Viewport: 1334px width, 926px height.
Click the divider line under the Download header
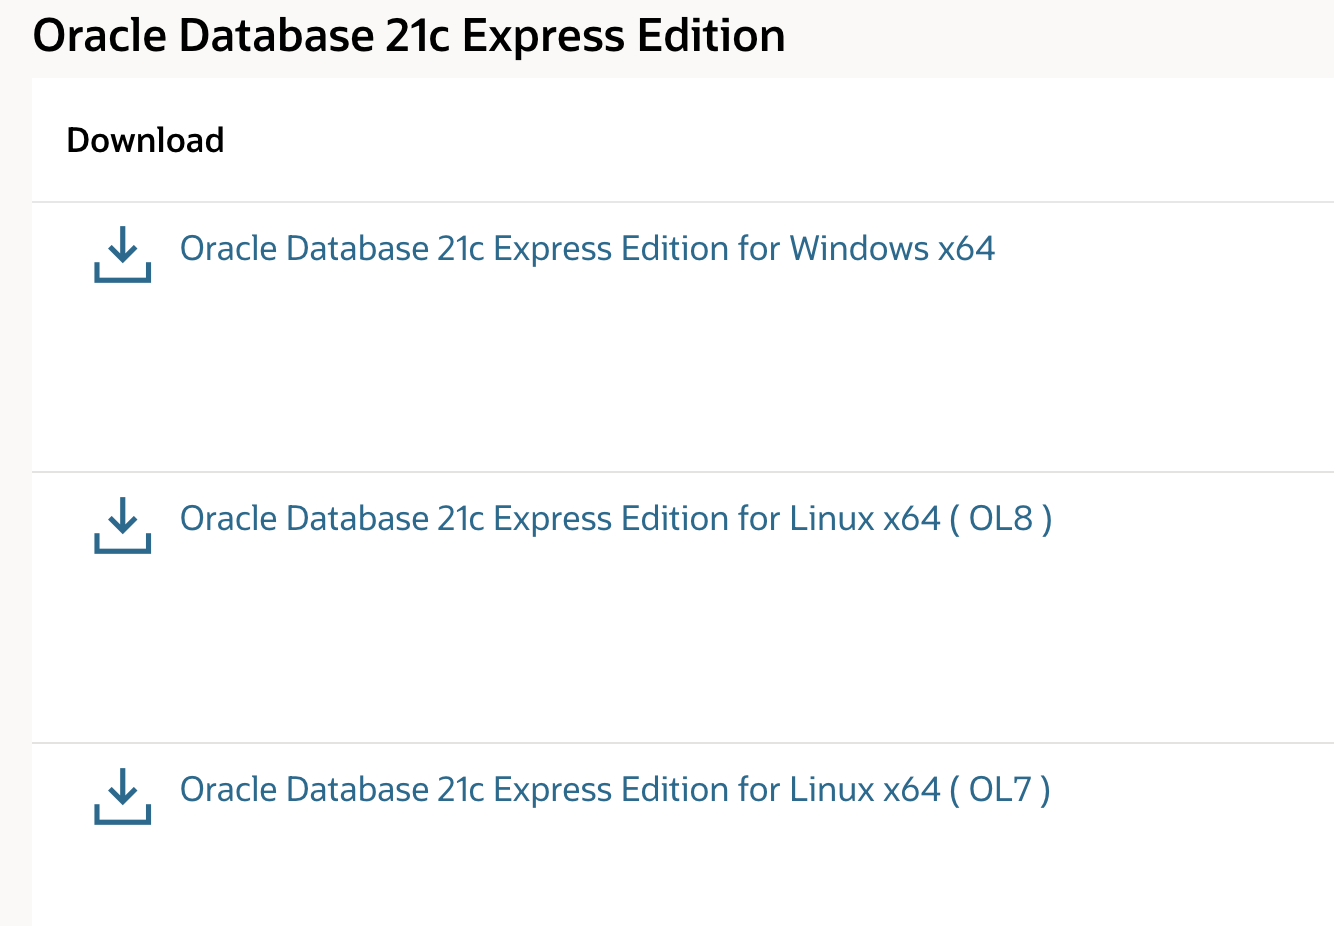[683, 202]
